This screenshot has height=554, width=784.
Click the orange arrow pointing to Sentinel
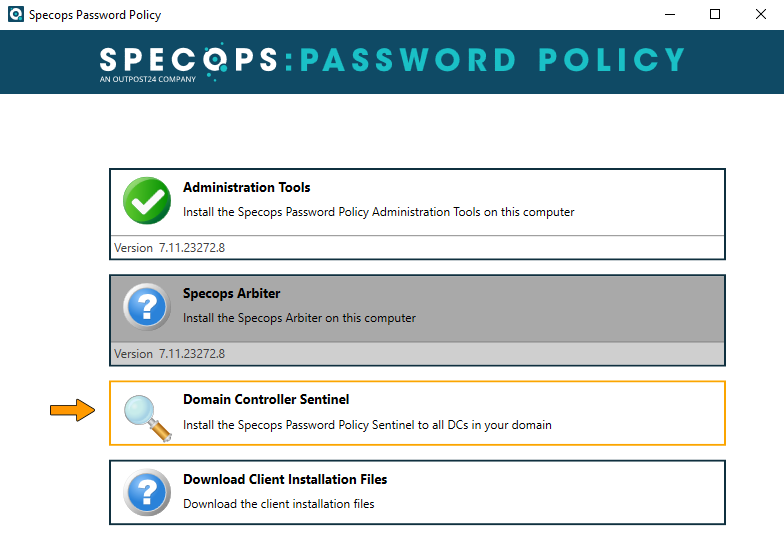tap(72, 410)
